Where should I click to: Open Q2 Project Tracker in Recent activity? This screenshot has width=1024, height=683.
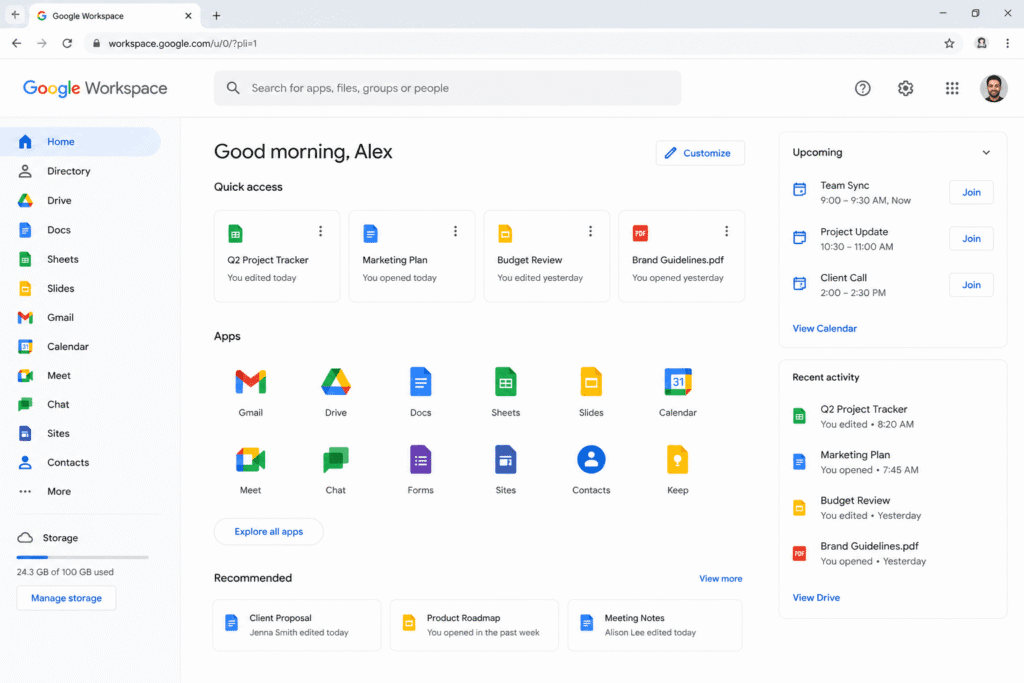click(891, 416)
